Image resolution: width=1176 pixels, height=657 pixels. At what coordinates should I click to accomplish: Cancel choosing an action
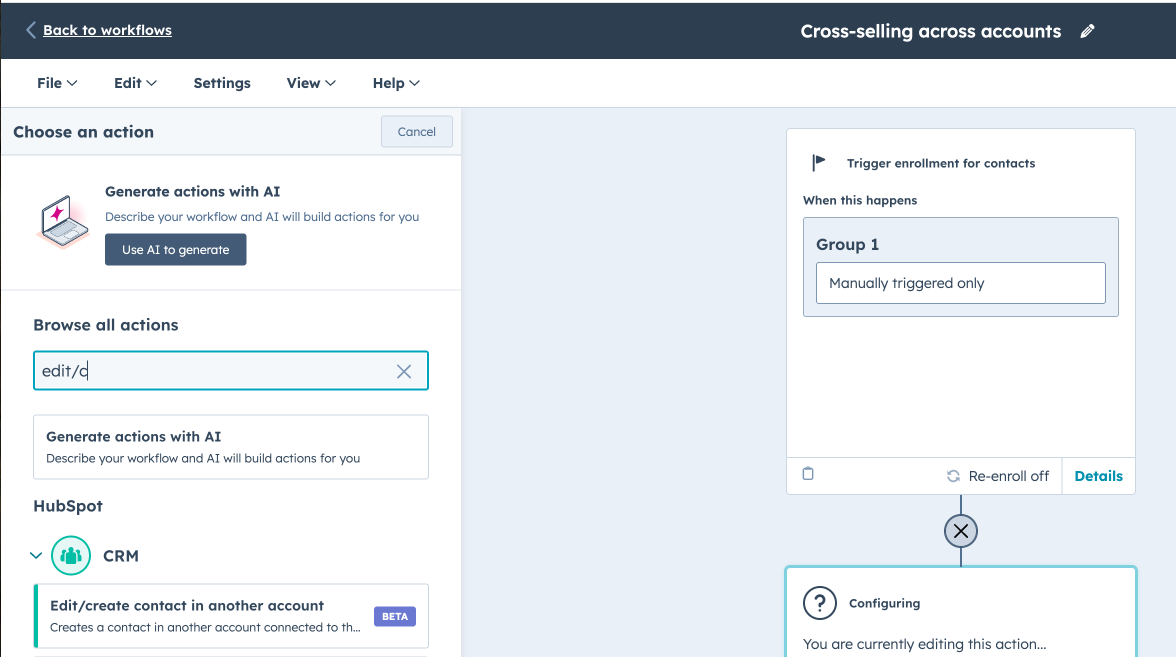416,132
